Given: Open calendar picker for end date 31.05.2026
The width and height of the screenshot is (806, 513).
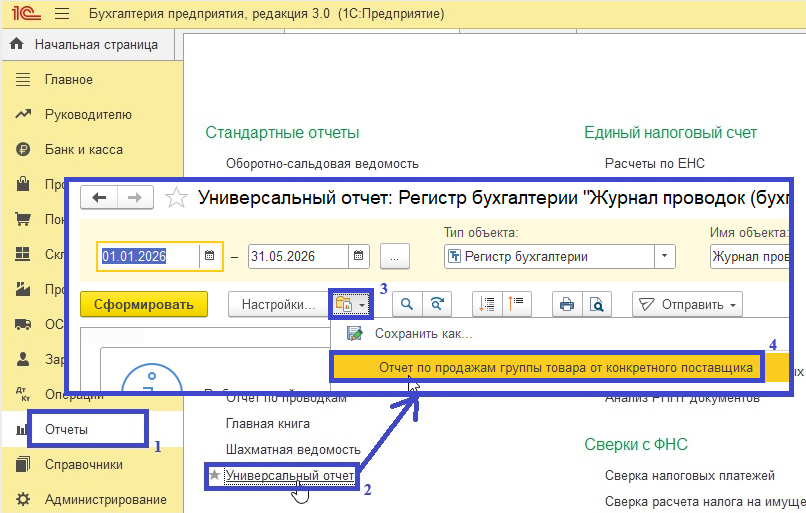Looking at the screenshot, I should (358, 256).
